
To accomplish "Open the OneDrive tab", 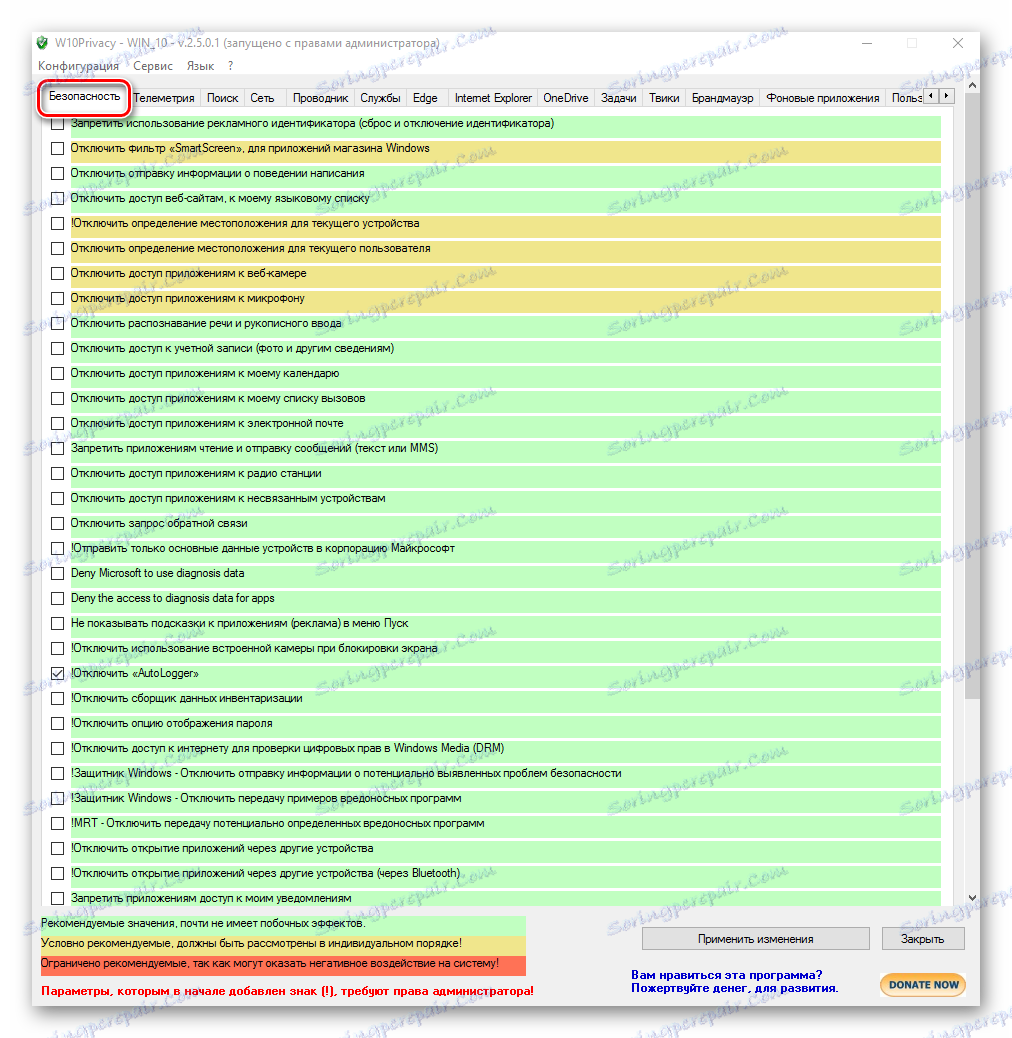I will pos(563,97).
